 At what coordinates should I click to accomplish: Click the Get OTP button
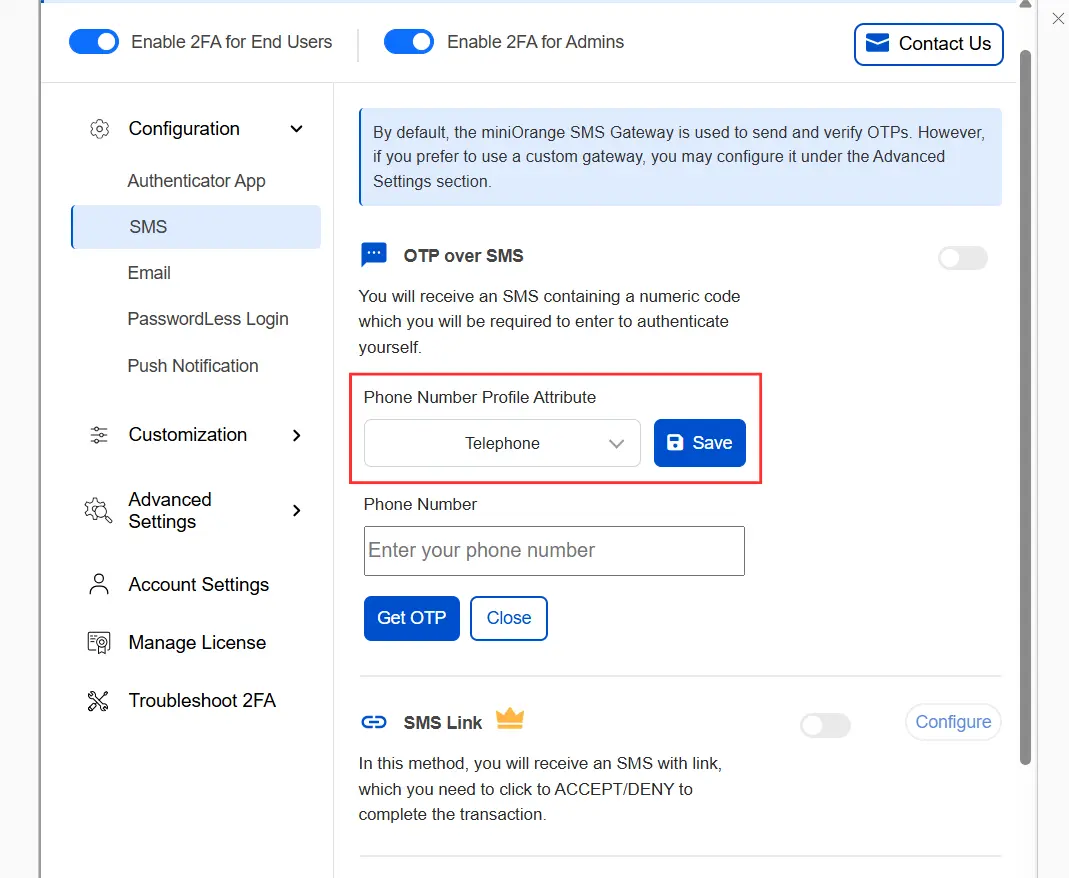tap(412, 618)
